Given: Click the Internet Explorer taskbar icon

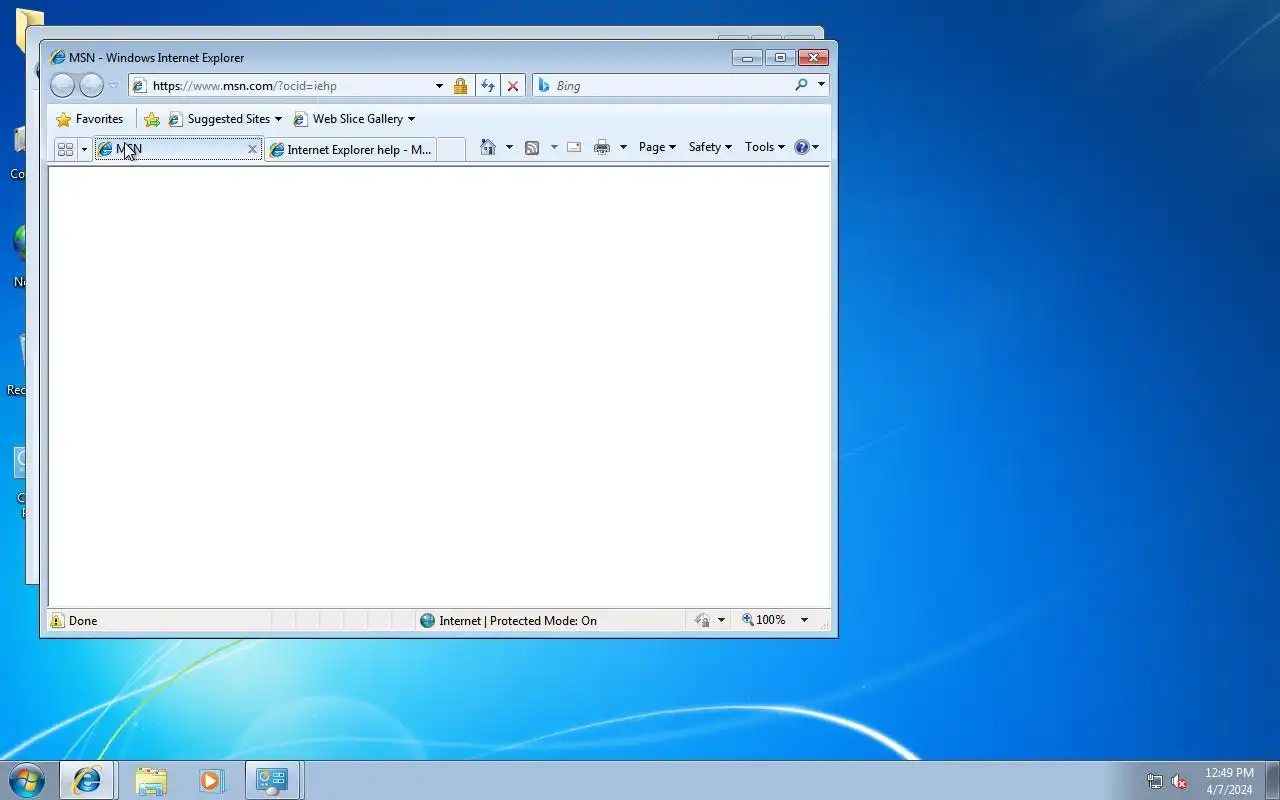Looking at the screenshot, I should 87,780.
